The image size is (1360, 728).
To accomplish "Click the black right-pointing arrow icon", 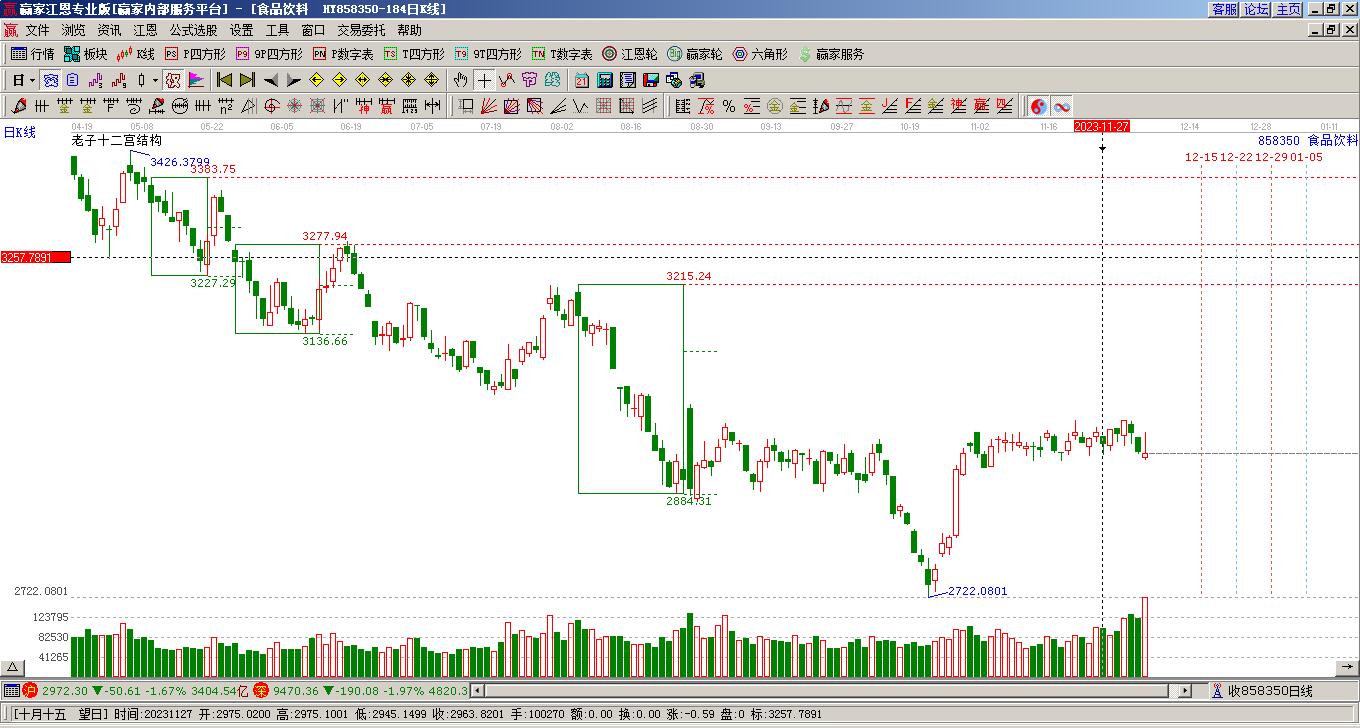I will [293, 80].
